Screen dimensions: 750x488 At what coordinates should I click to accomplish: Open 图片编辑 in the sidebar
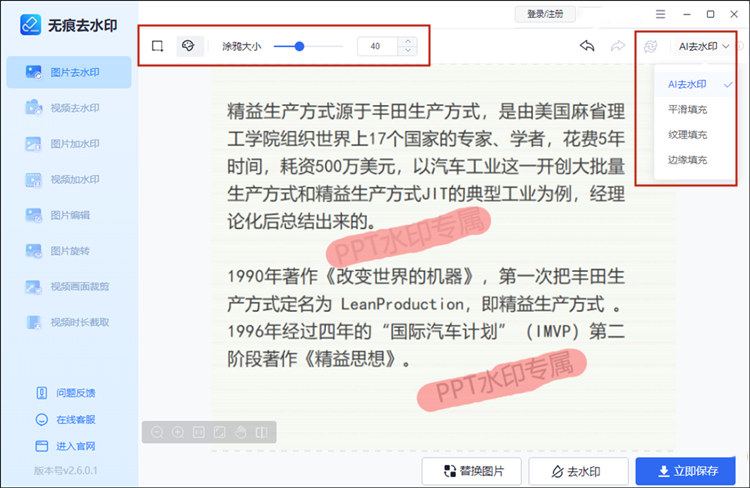click(x=69, y=215)
